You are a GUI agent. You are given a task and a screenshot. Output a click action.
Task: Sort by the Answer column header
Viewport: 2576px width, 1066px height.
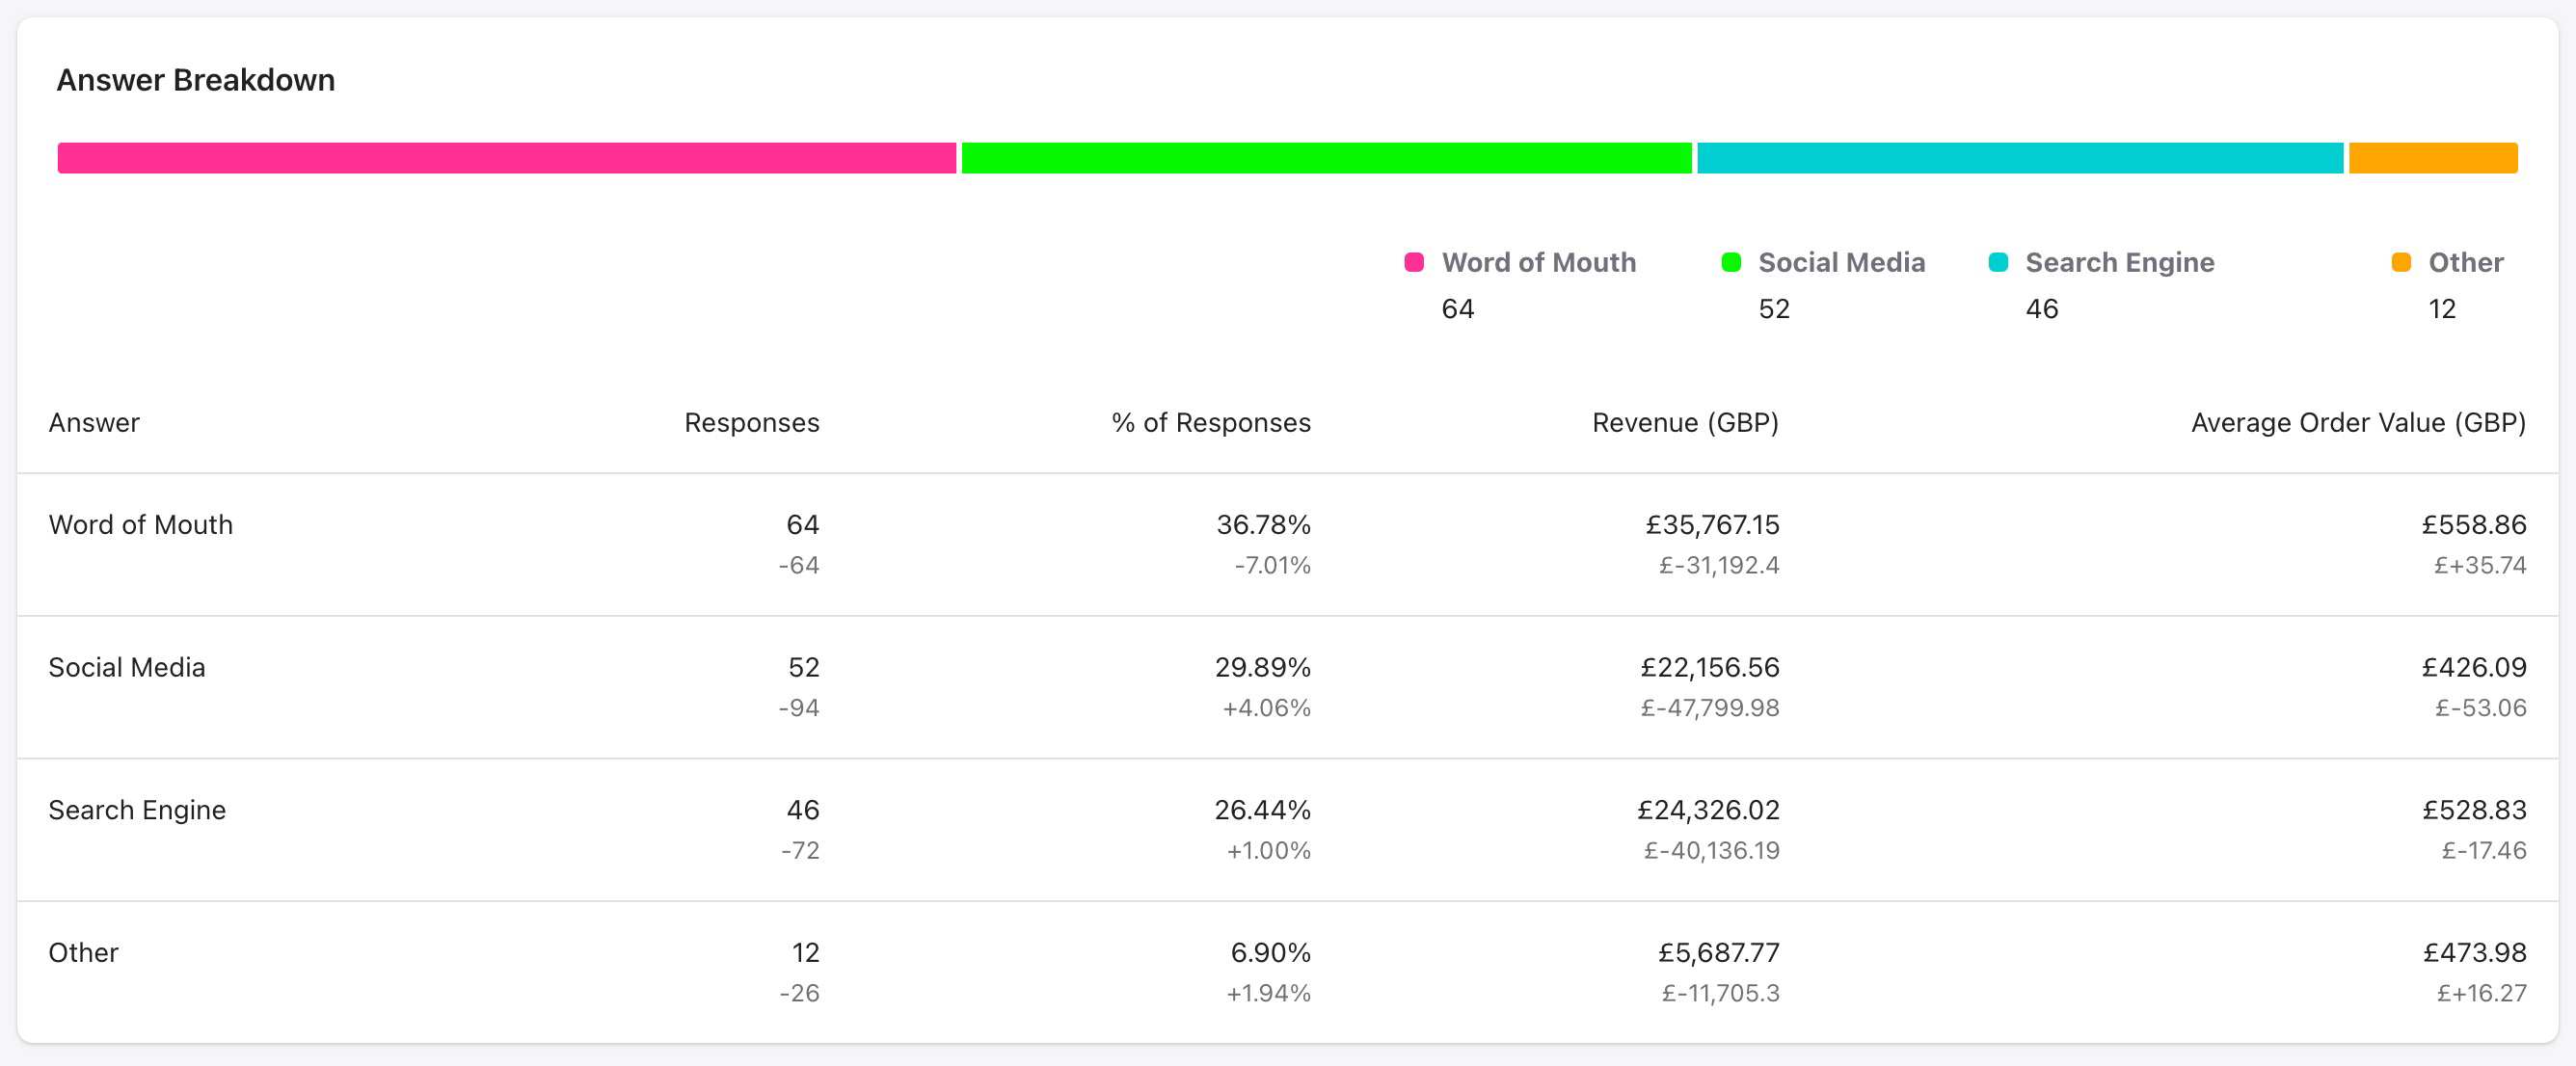point(94,422)
